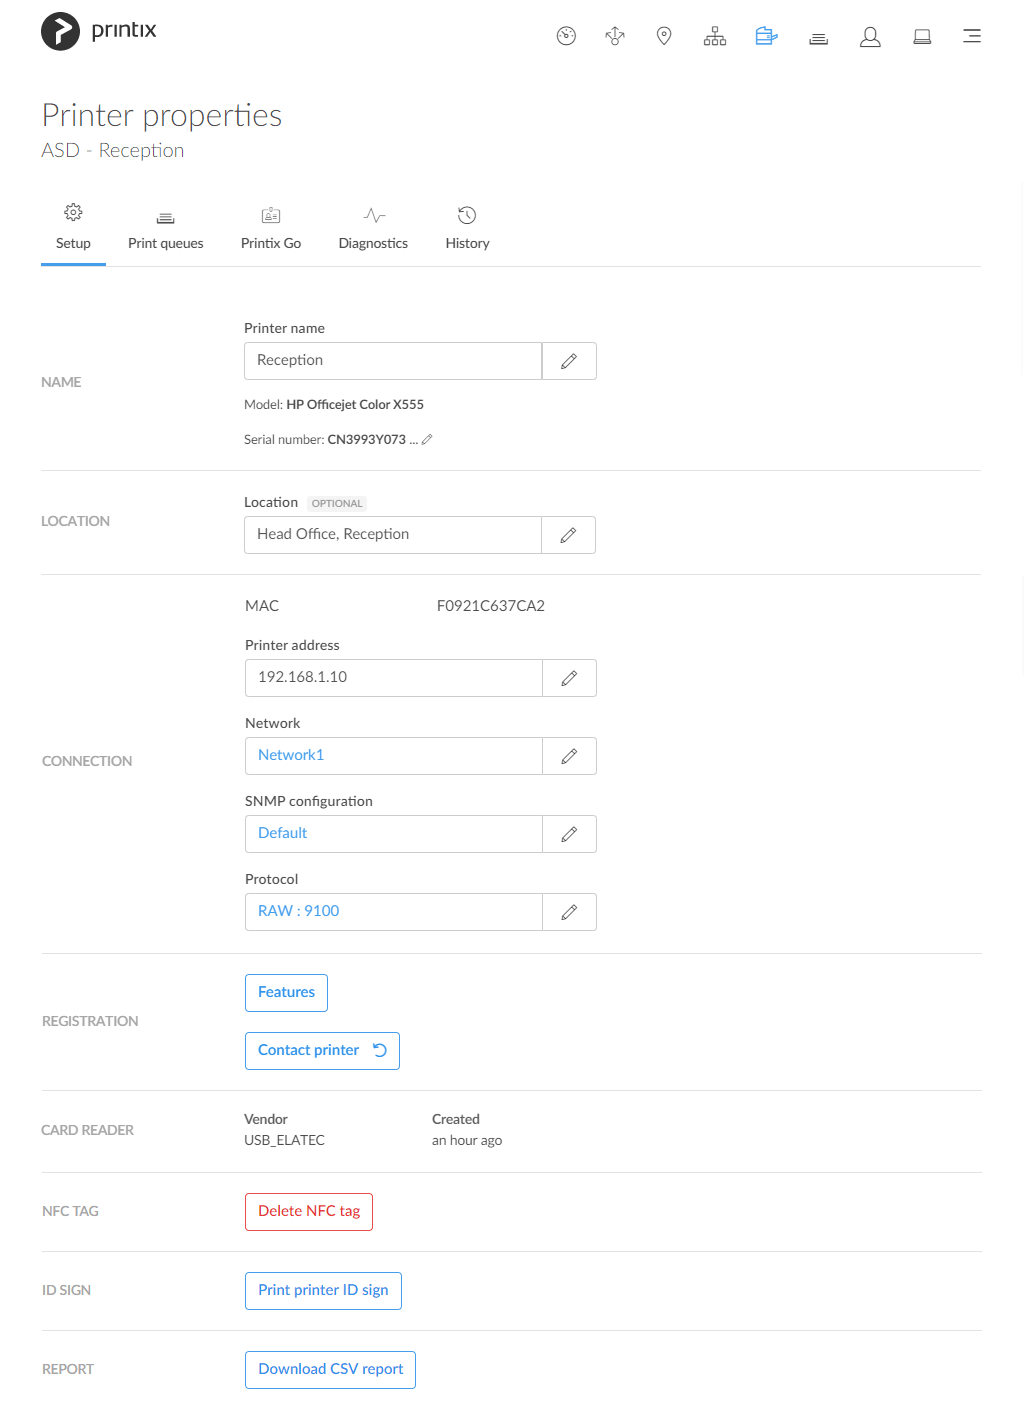Image resolution: width=1024 pixels, height=1414 pixels.
Task: Open the Printers icon in top bar
Action: coord(767,37)
